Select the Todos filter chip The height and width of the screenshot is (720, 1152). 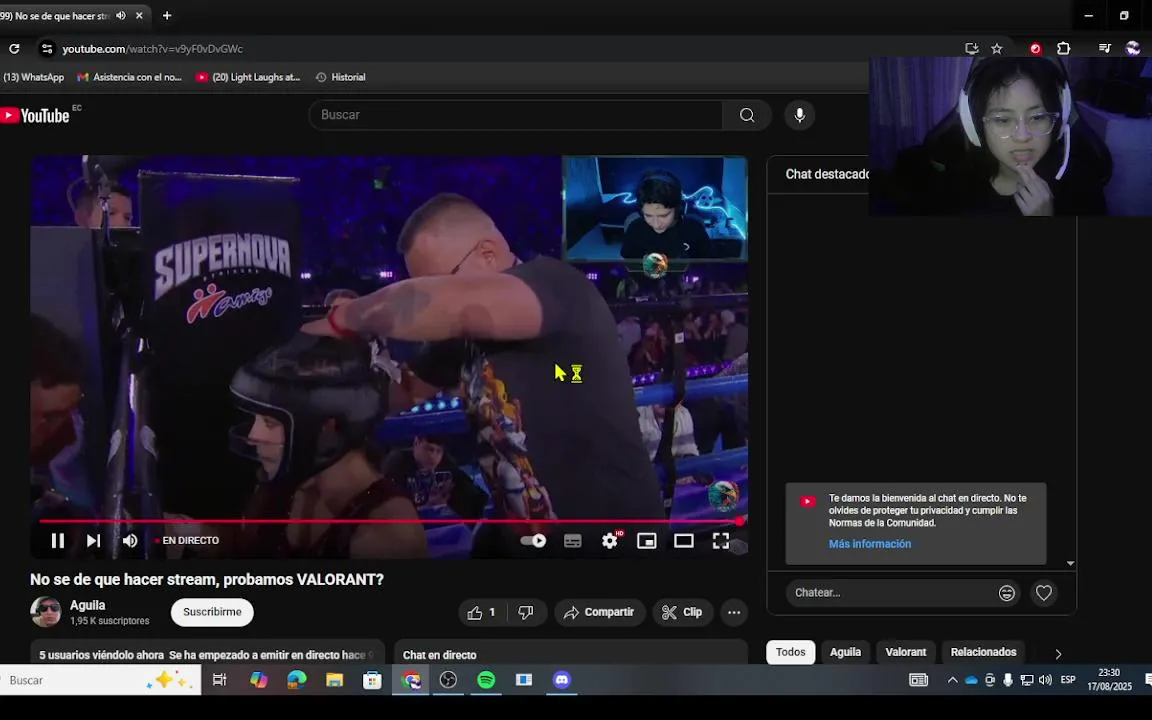(x=791, y=652)
